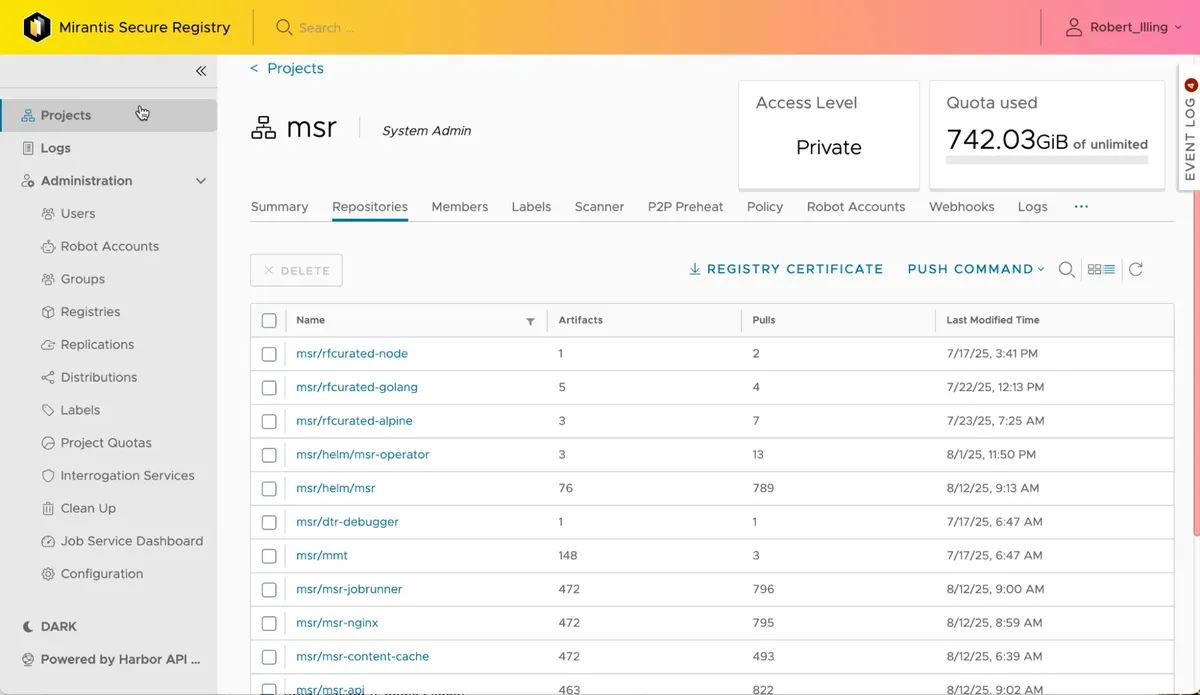This screenshot has height=695, width=1200.
Task: Click the Users icon in sidebar
Action: click(48, 214)
